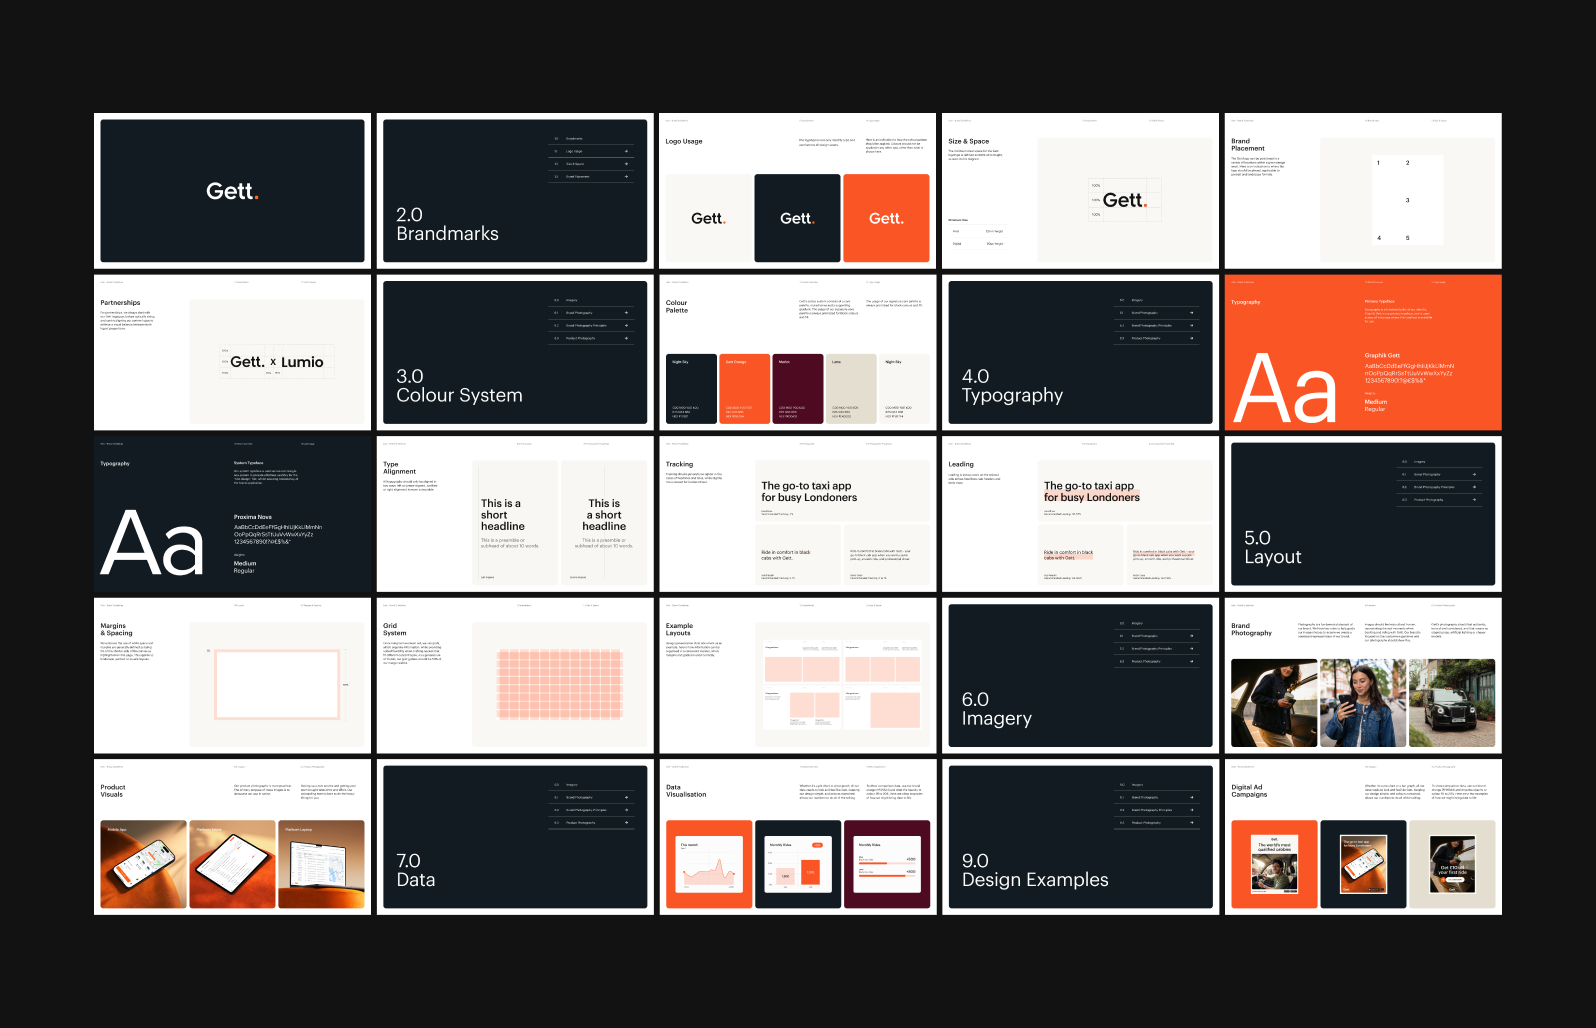The height and width of the screenshot is (1028, 1596).
Task: Click the Platform Laptop product visual
Action: [x=321, y=864]
